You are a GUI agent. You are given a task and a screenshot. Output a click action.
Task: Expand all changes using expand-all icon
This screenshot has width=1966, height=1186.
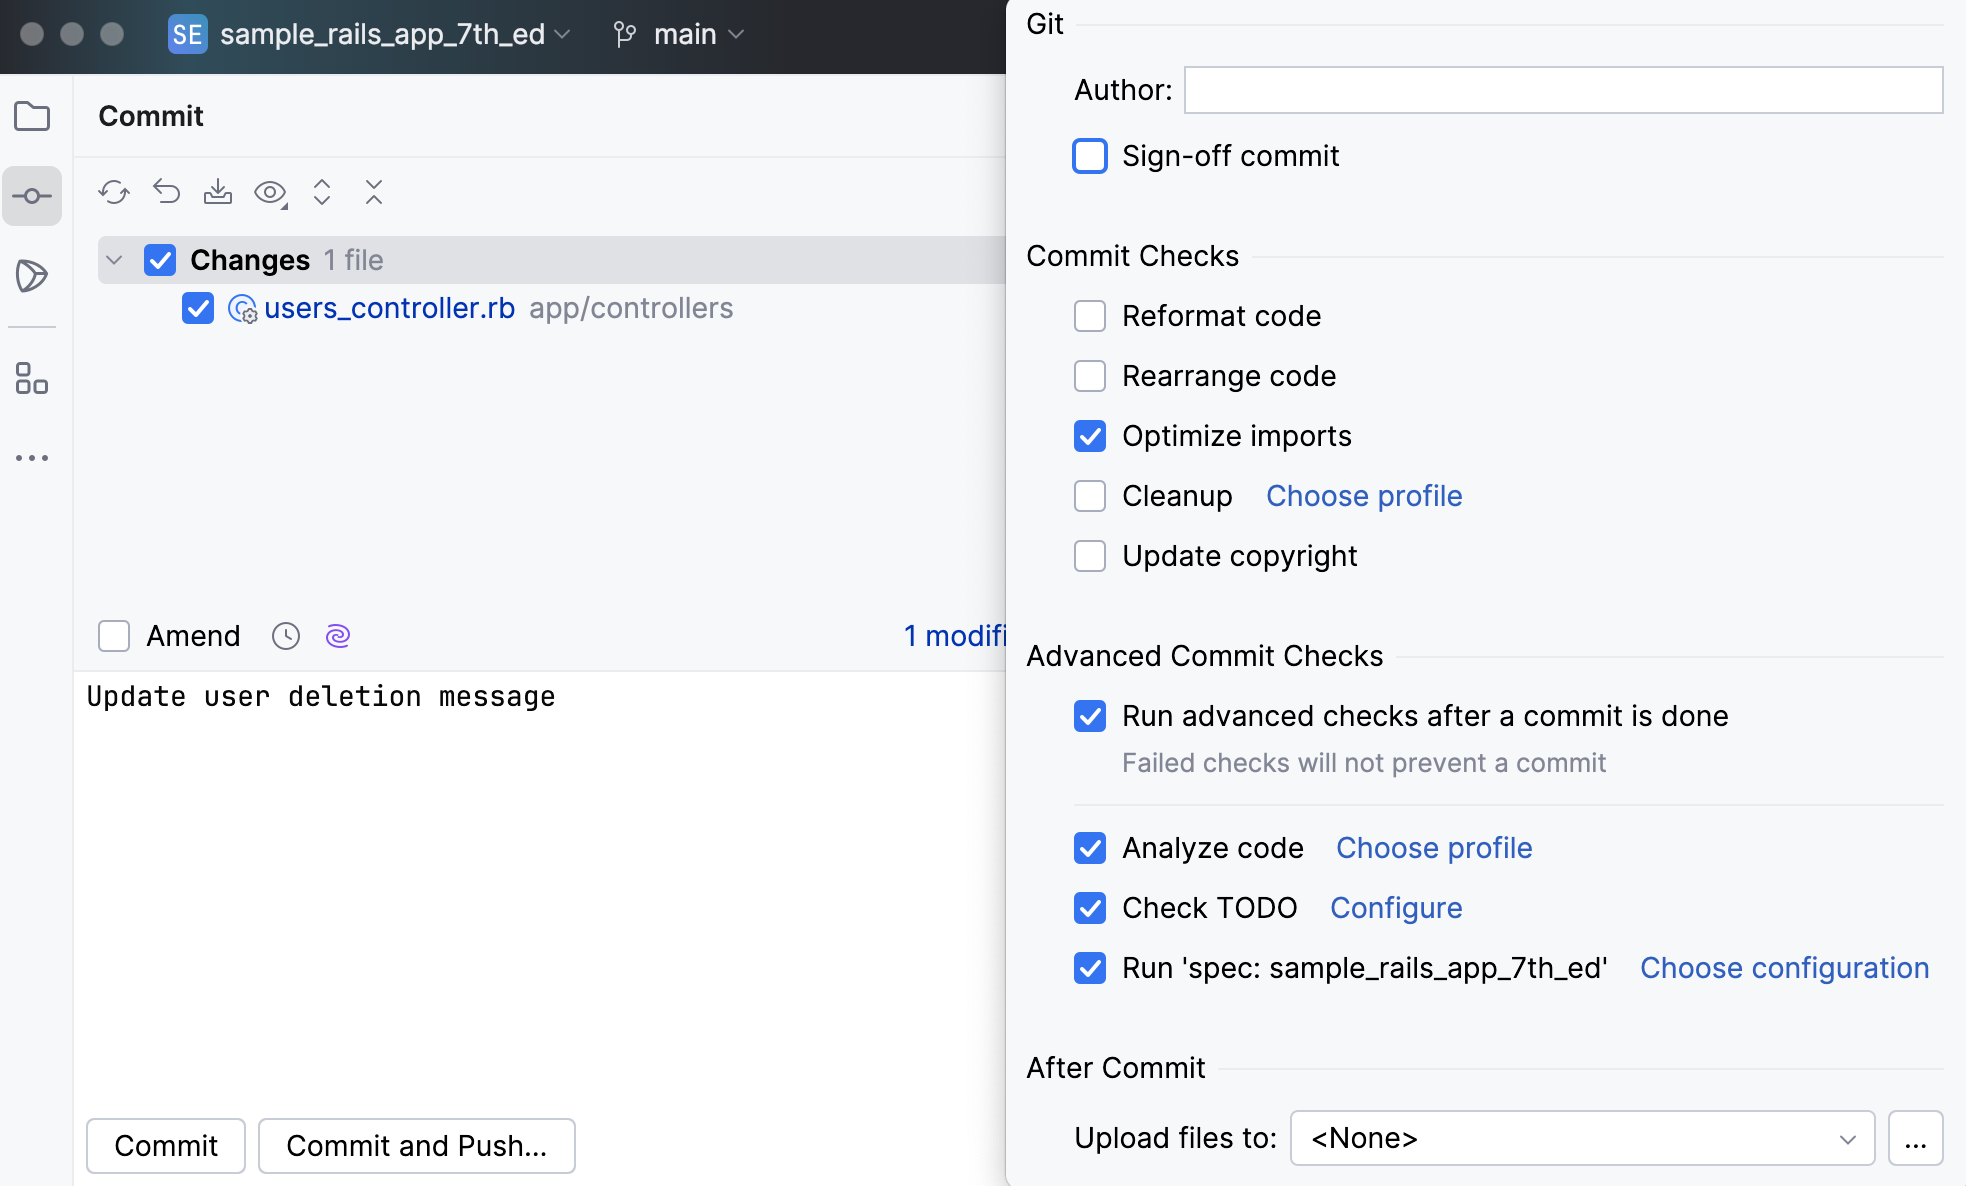tap(322, 192)
